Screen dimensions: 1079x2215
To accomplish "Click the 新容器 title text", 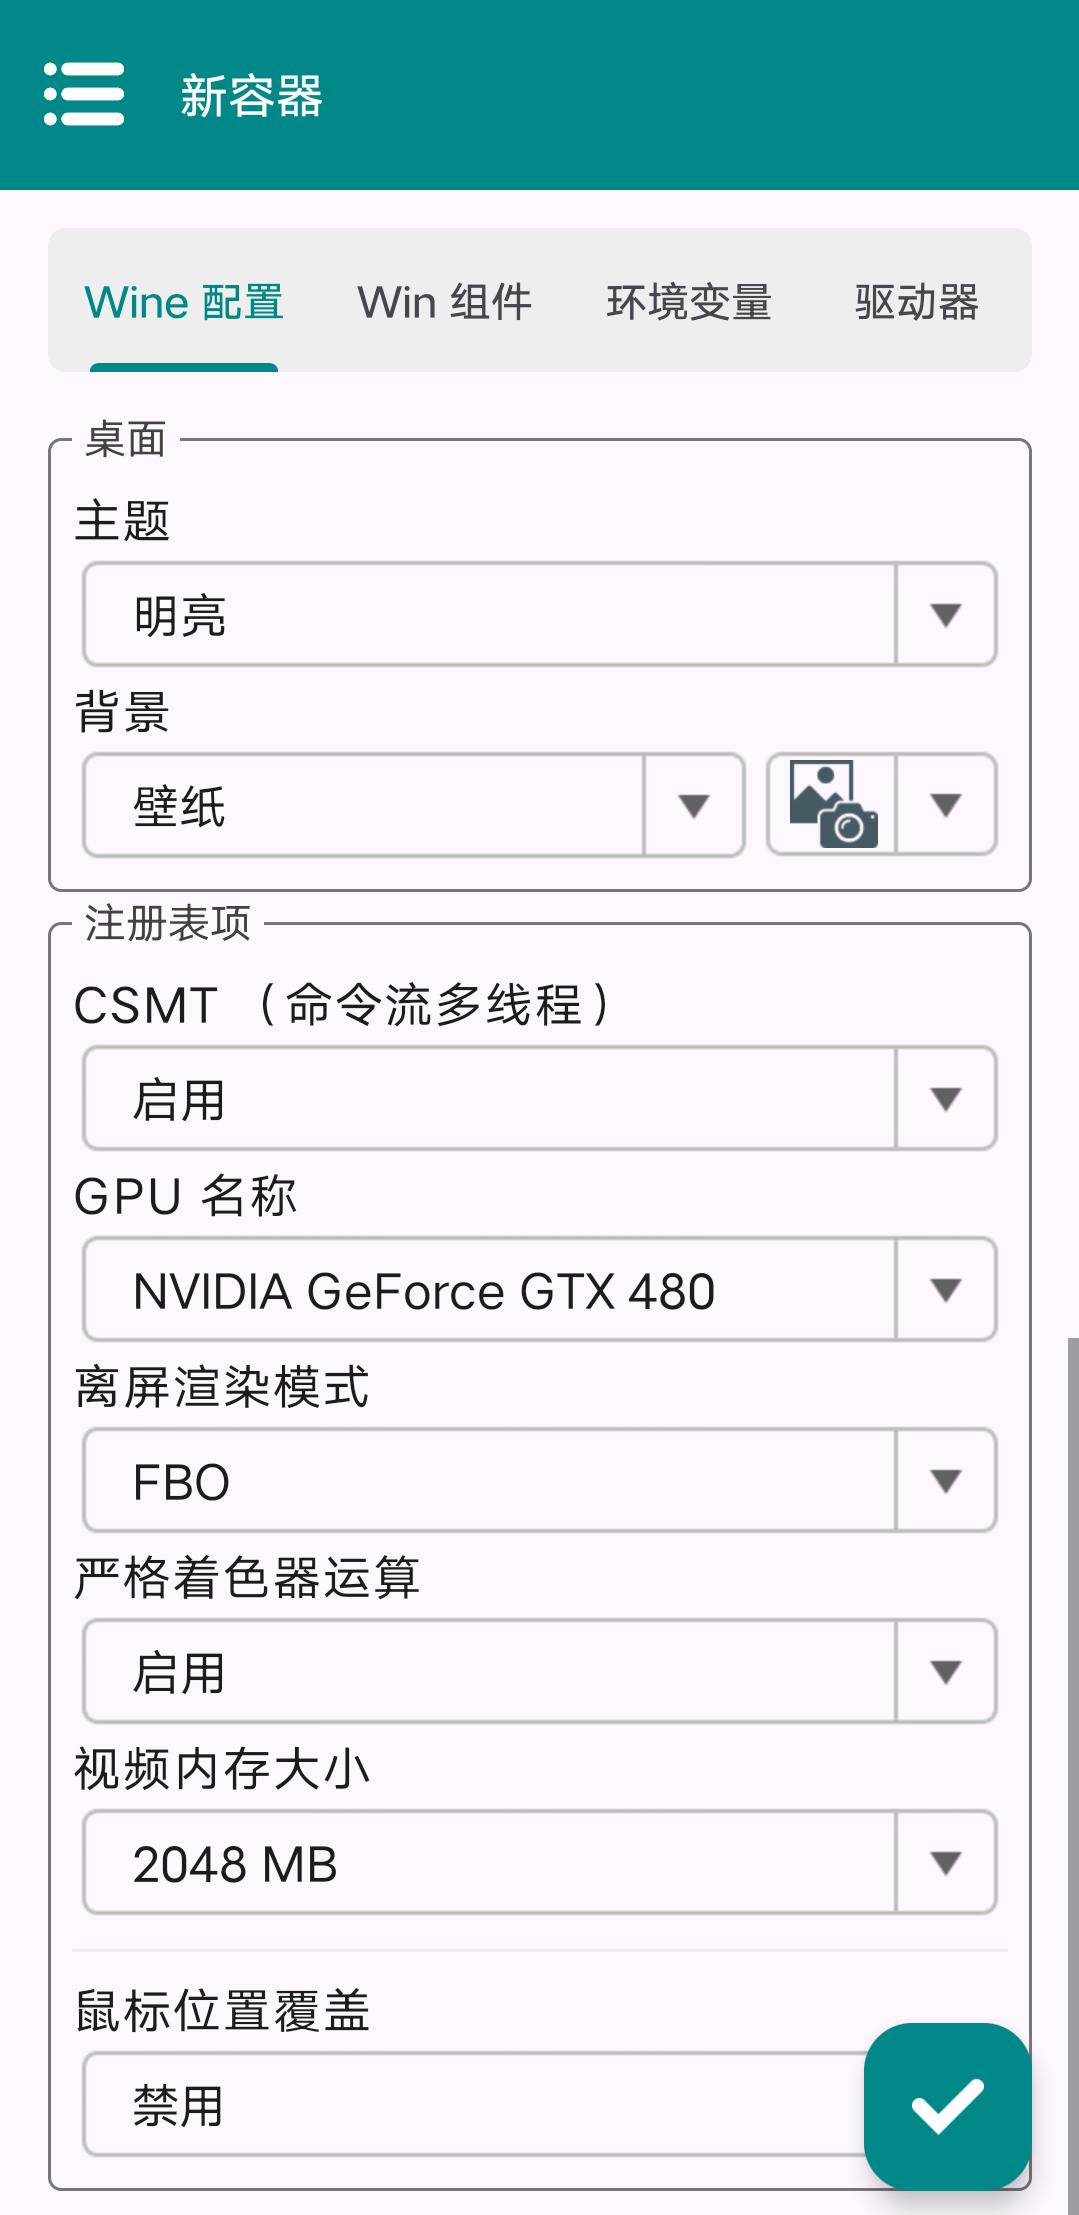I will click(x=251, y=96).
